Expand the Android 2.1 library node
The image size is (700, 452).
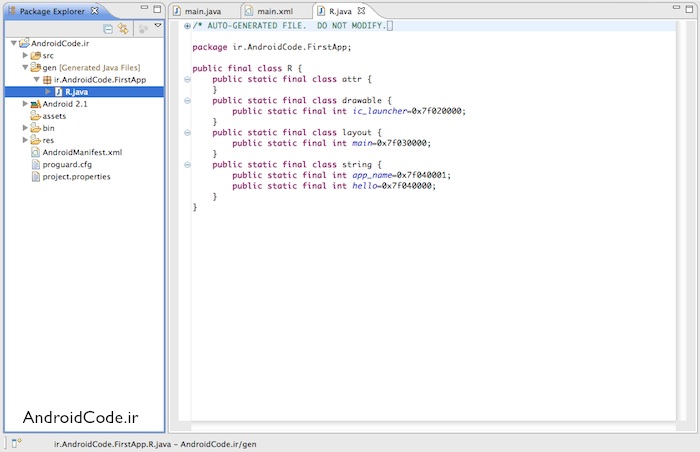tap(25, 103)
